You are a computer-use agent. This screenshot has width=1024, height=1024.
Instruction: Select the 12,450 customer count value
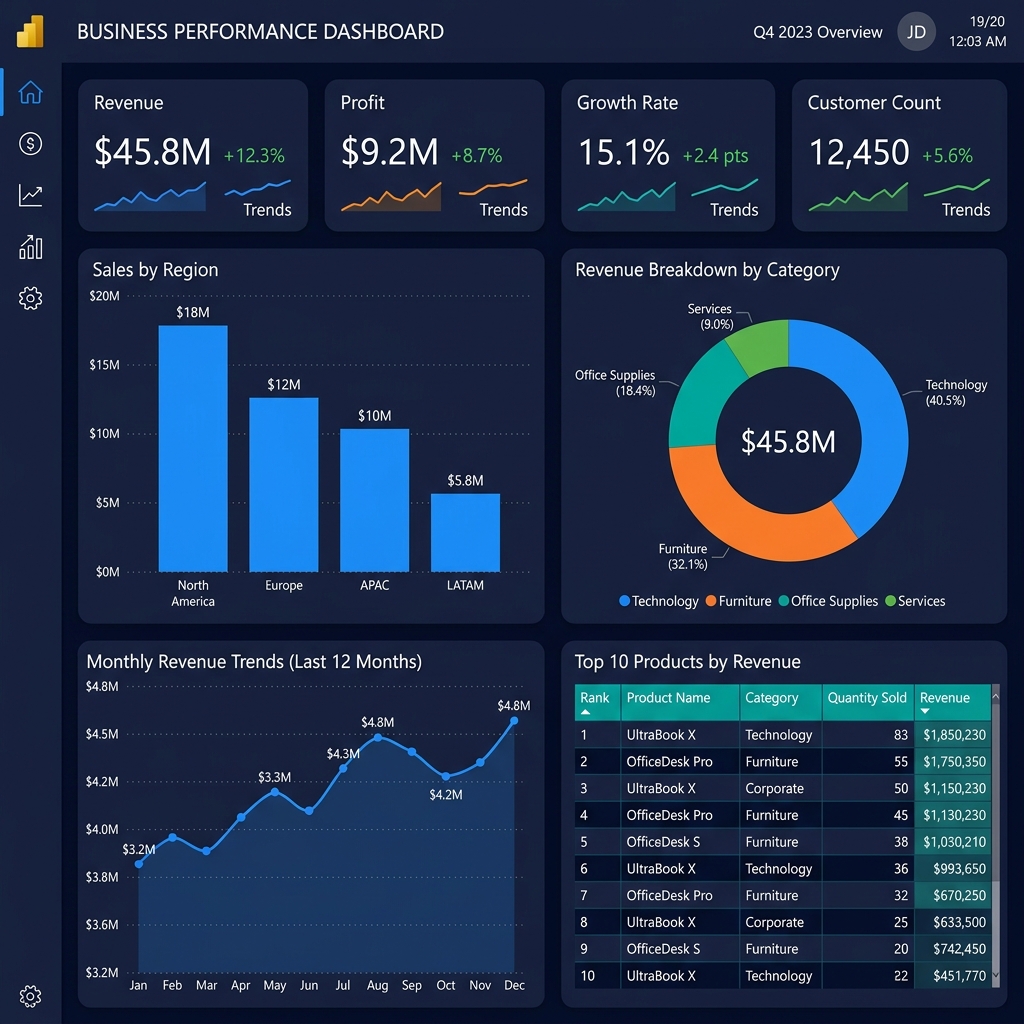[859, 152]
